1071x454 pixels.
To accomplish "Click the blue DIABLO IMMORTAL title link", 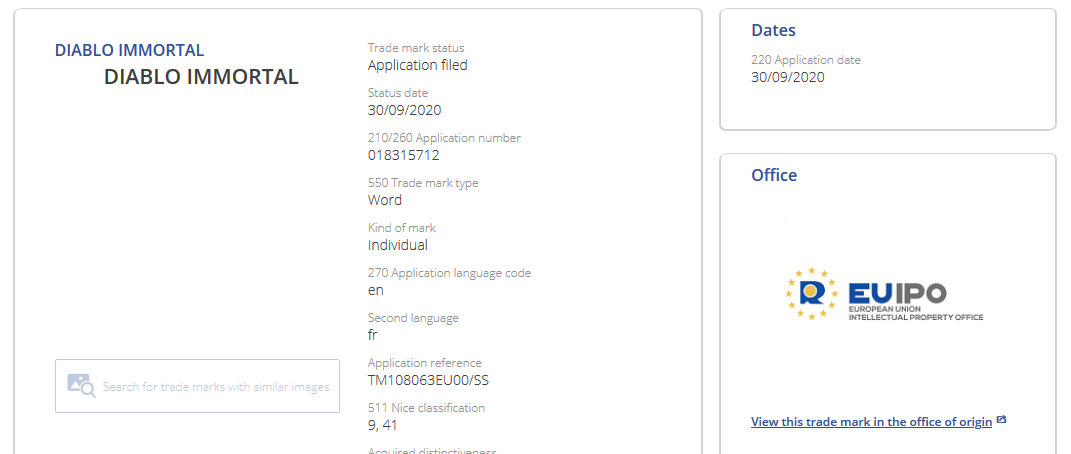I will (129, 50).
